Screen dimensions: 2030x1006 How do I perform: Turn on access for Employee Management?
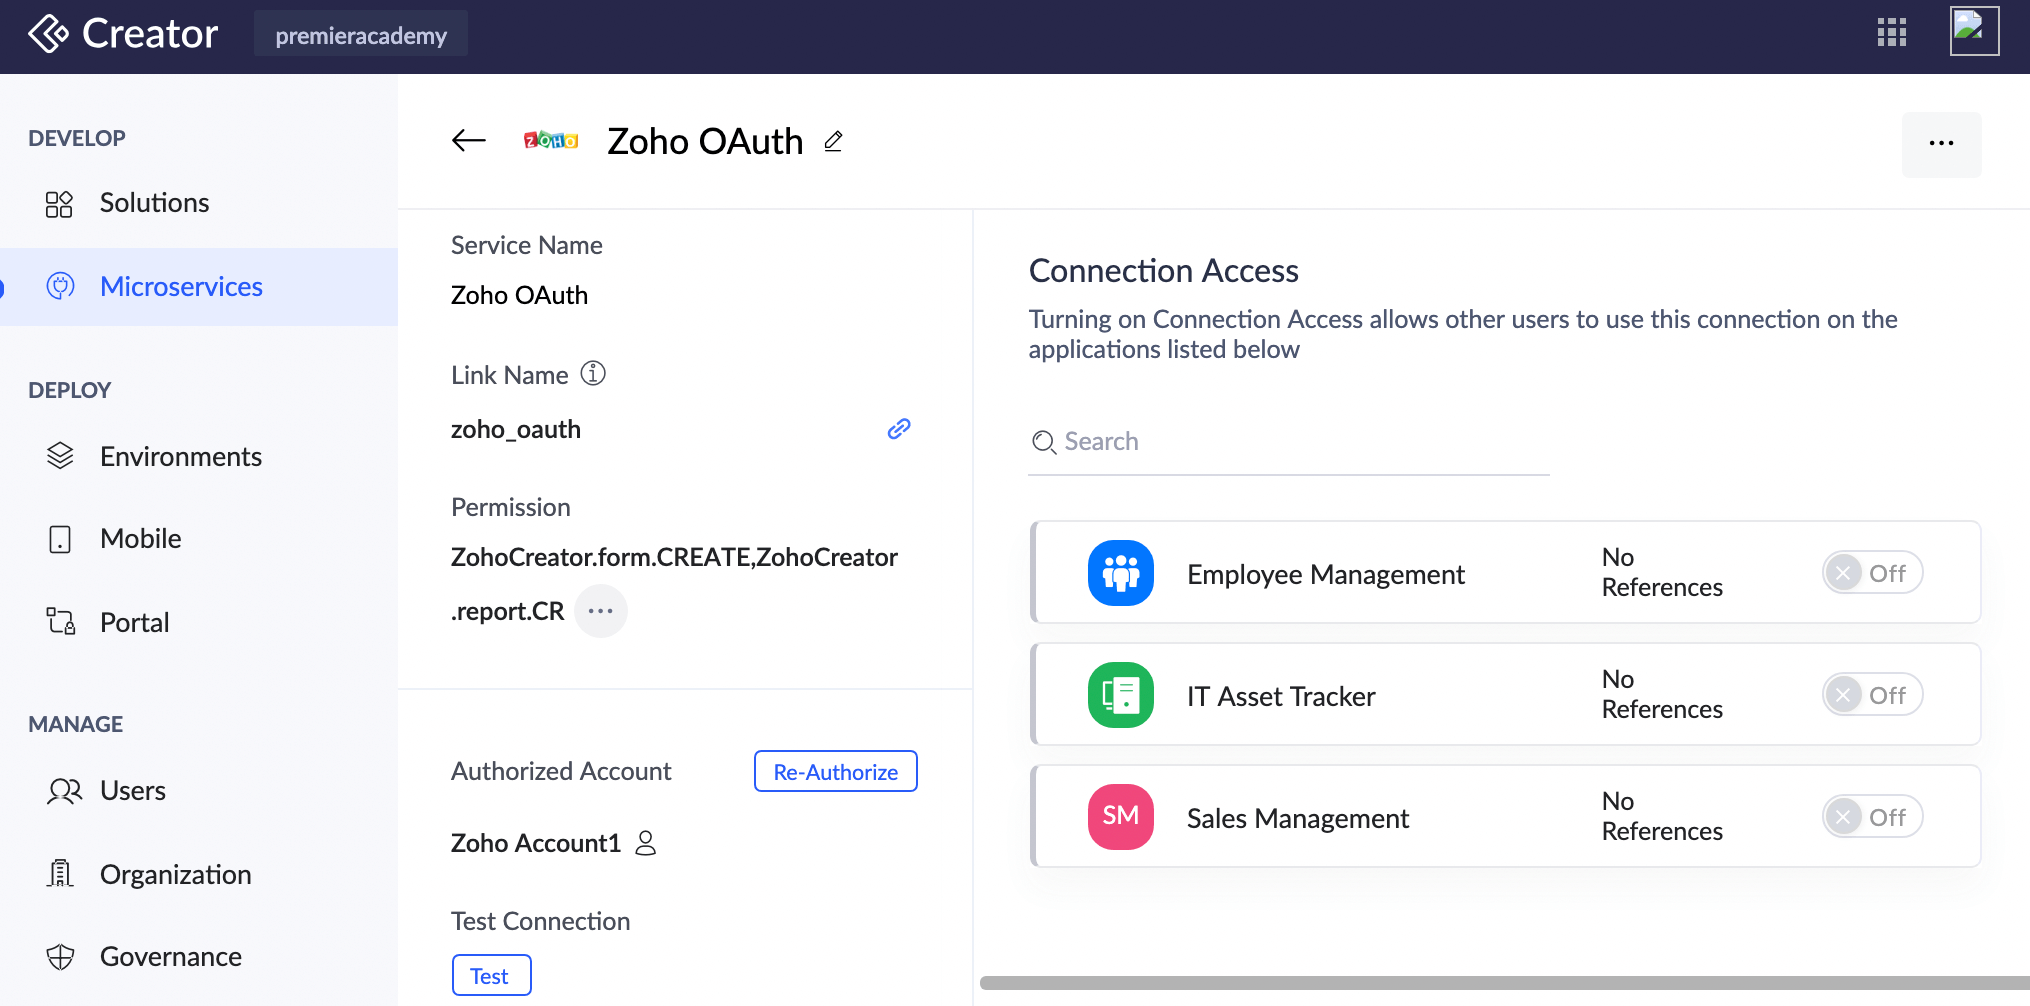[x=1872, y=573]
